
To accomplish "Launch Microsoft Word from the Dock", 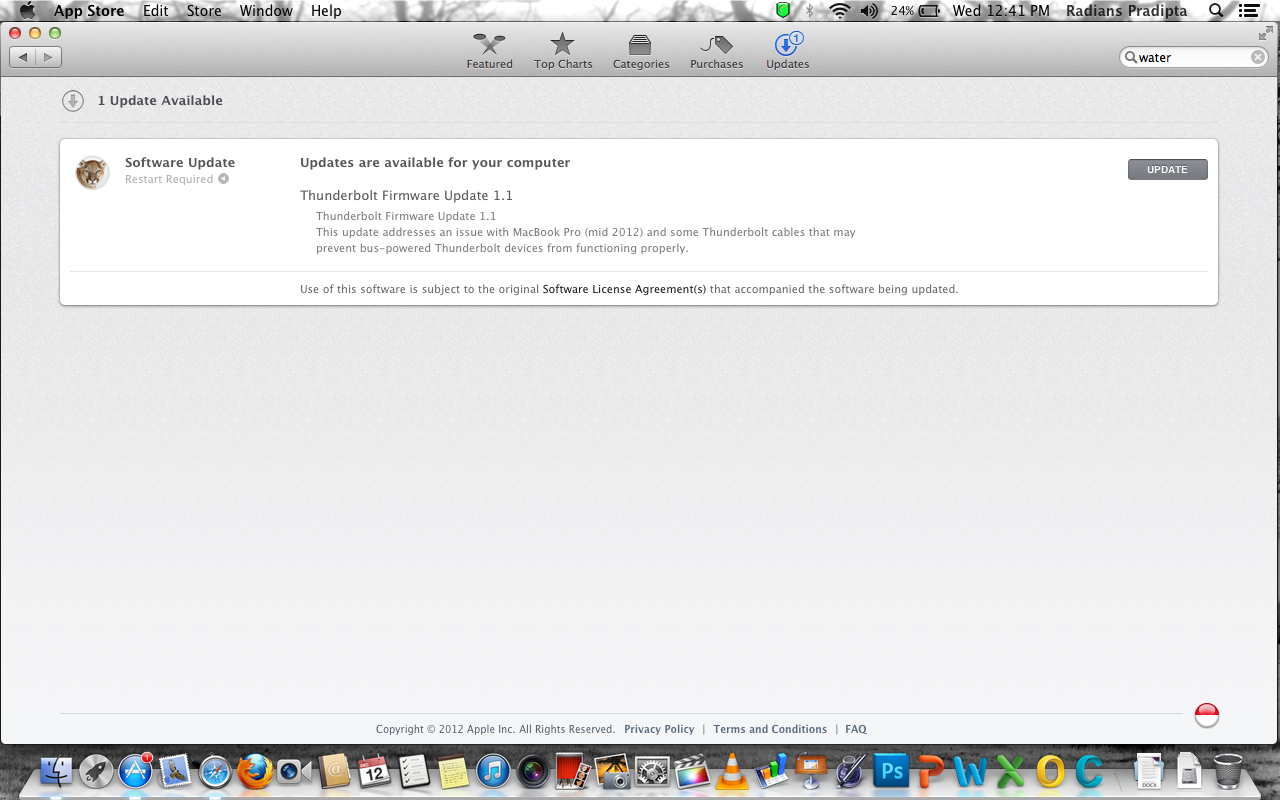I will (x=970, y=771).
